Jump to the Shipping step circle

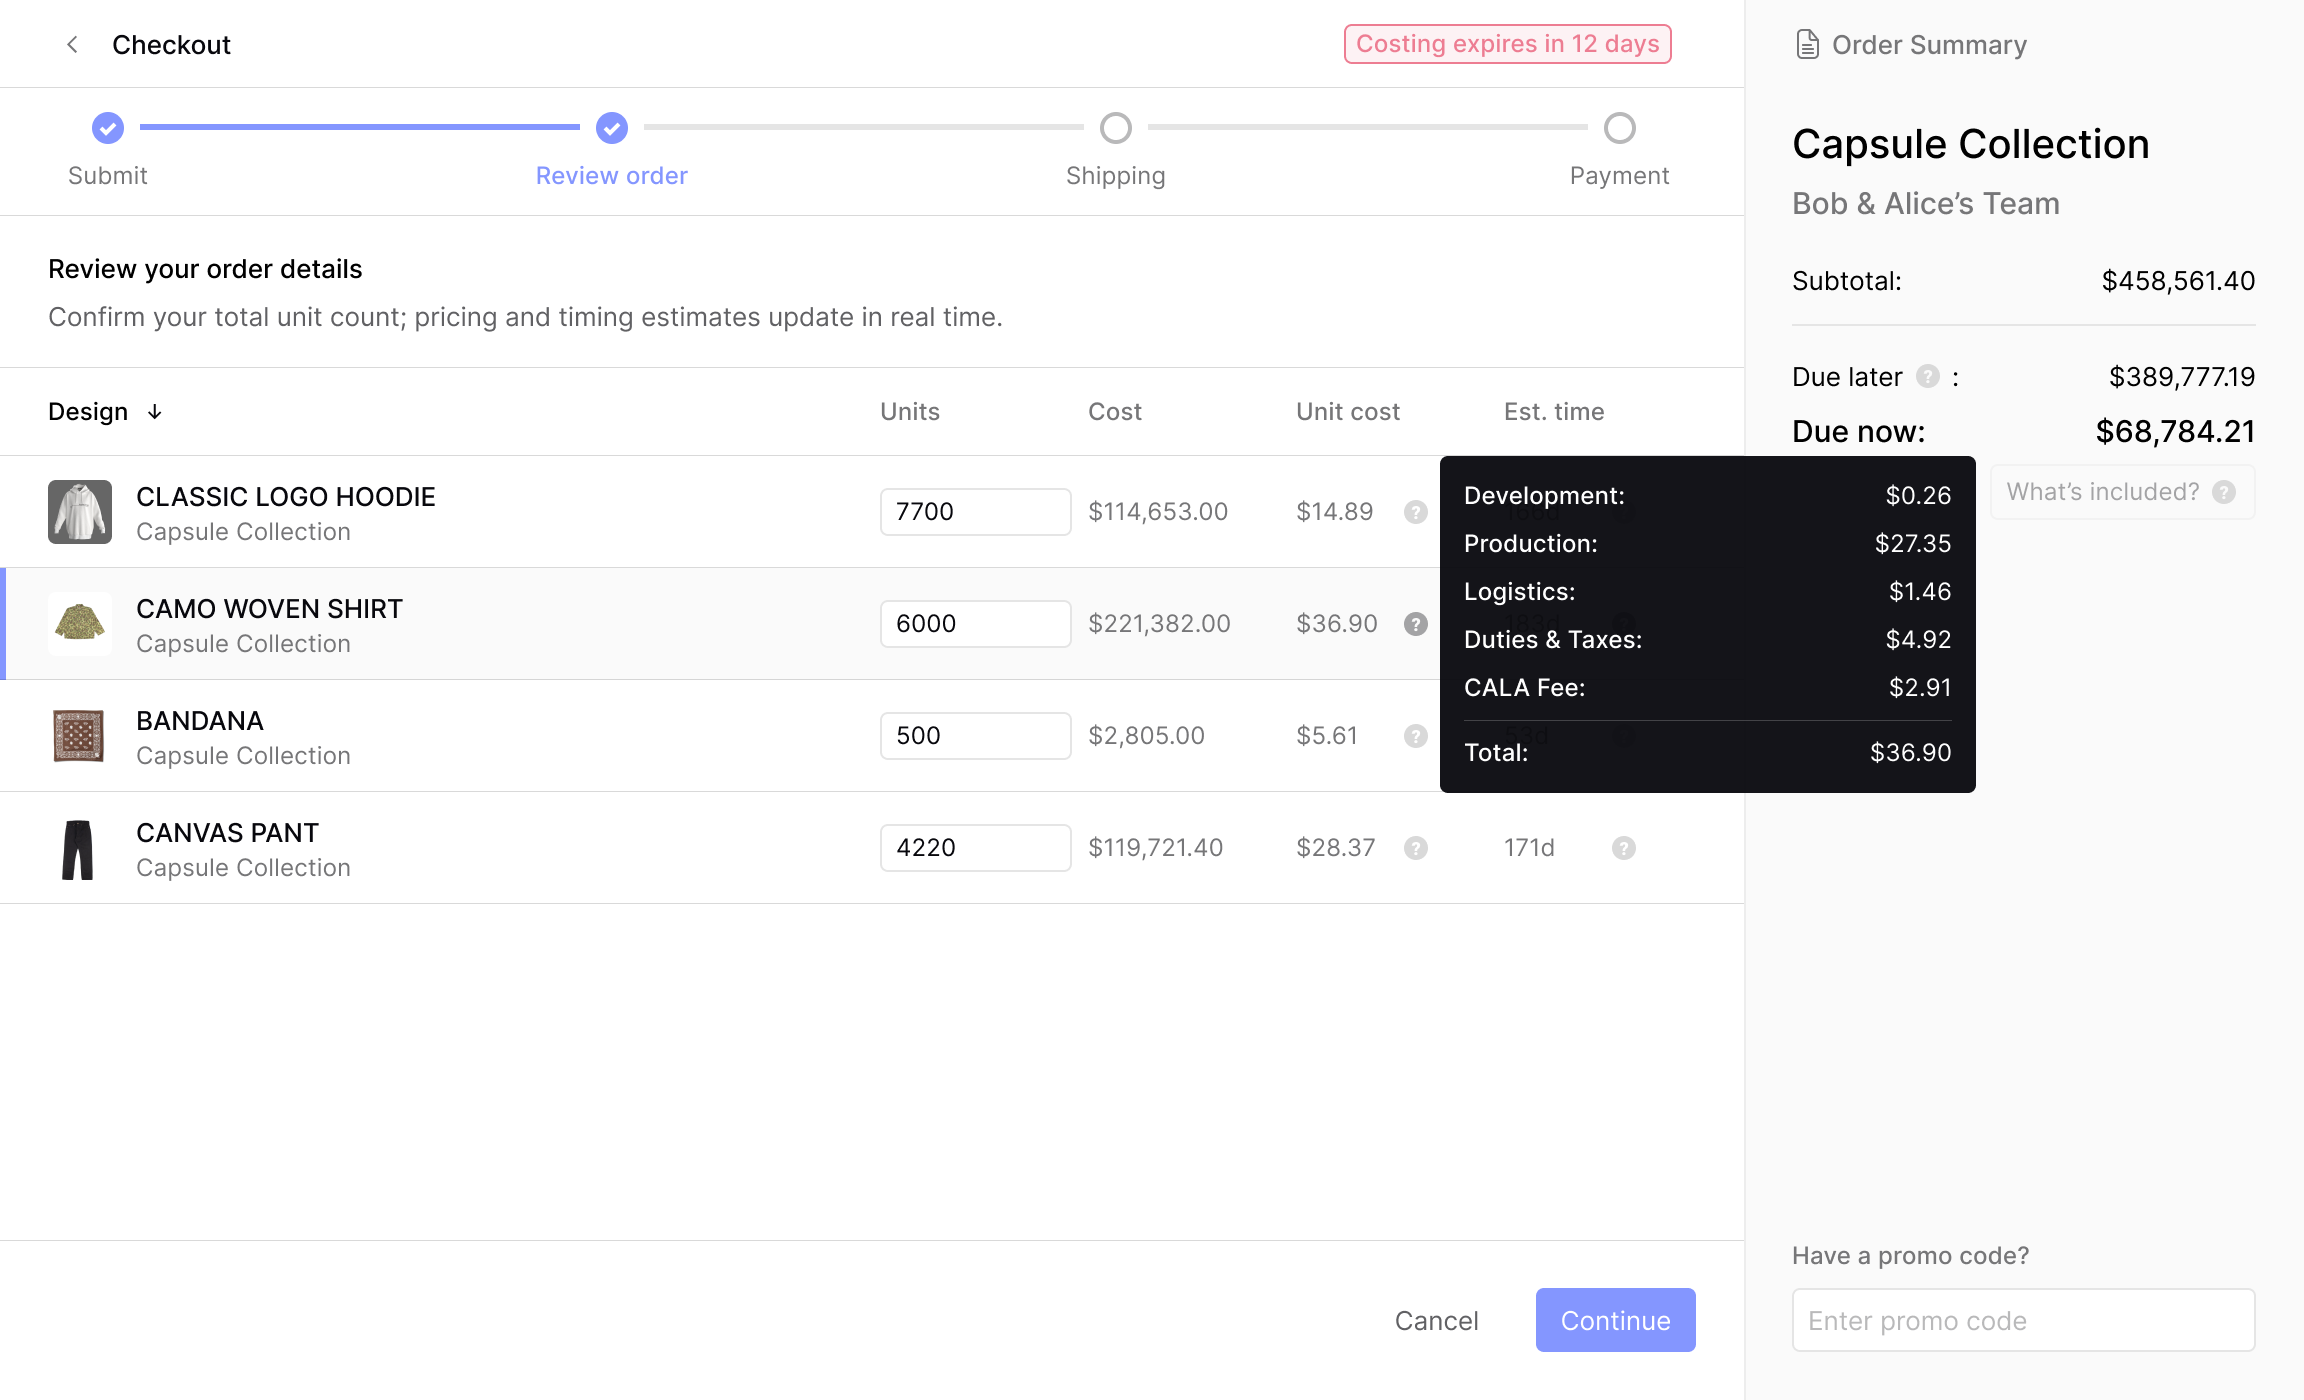tap(1115, 128)
